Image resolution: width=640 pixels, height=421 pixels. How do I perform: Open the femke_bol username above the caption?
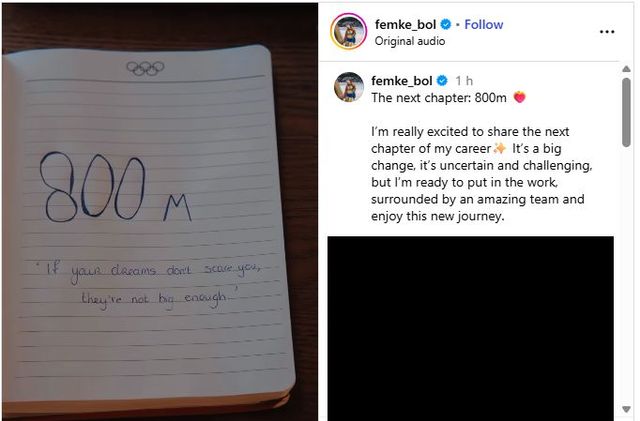pyautogui.click(x=401, y=80)
